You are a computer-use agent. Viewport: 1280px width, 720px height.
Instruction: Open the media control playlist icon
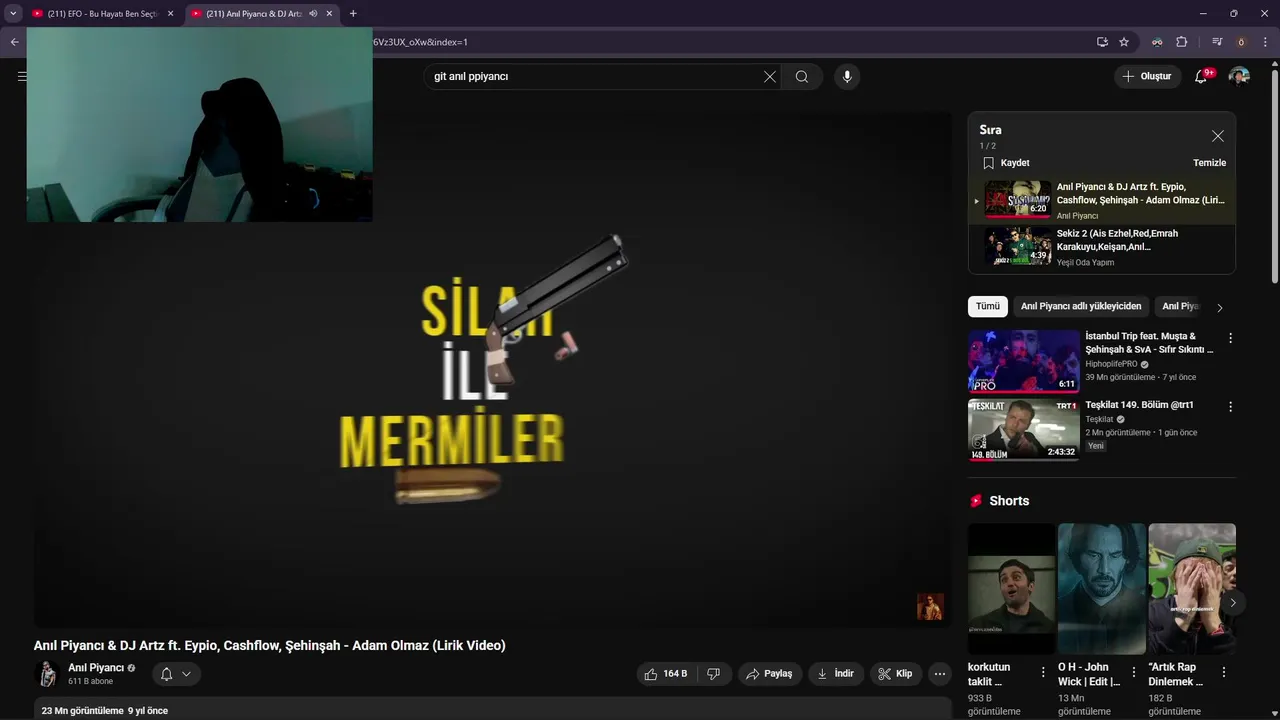coord(1217,42)
